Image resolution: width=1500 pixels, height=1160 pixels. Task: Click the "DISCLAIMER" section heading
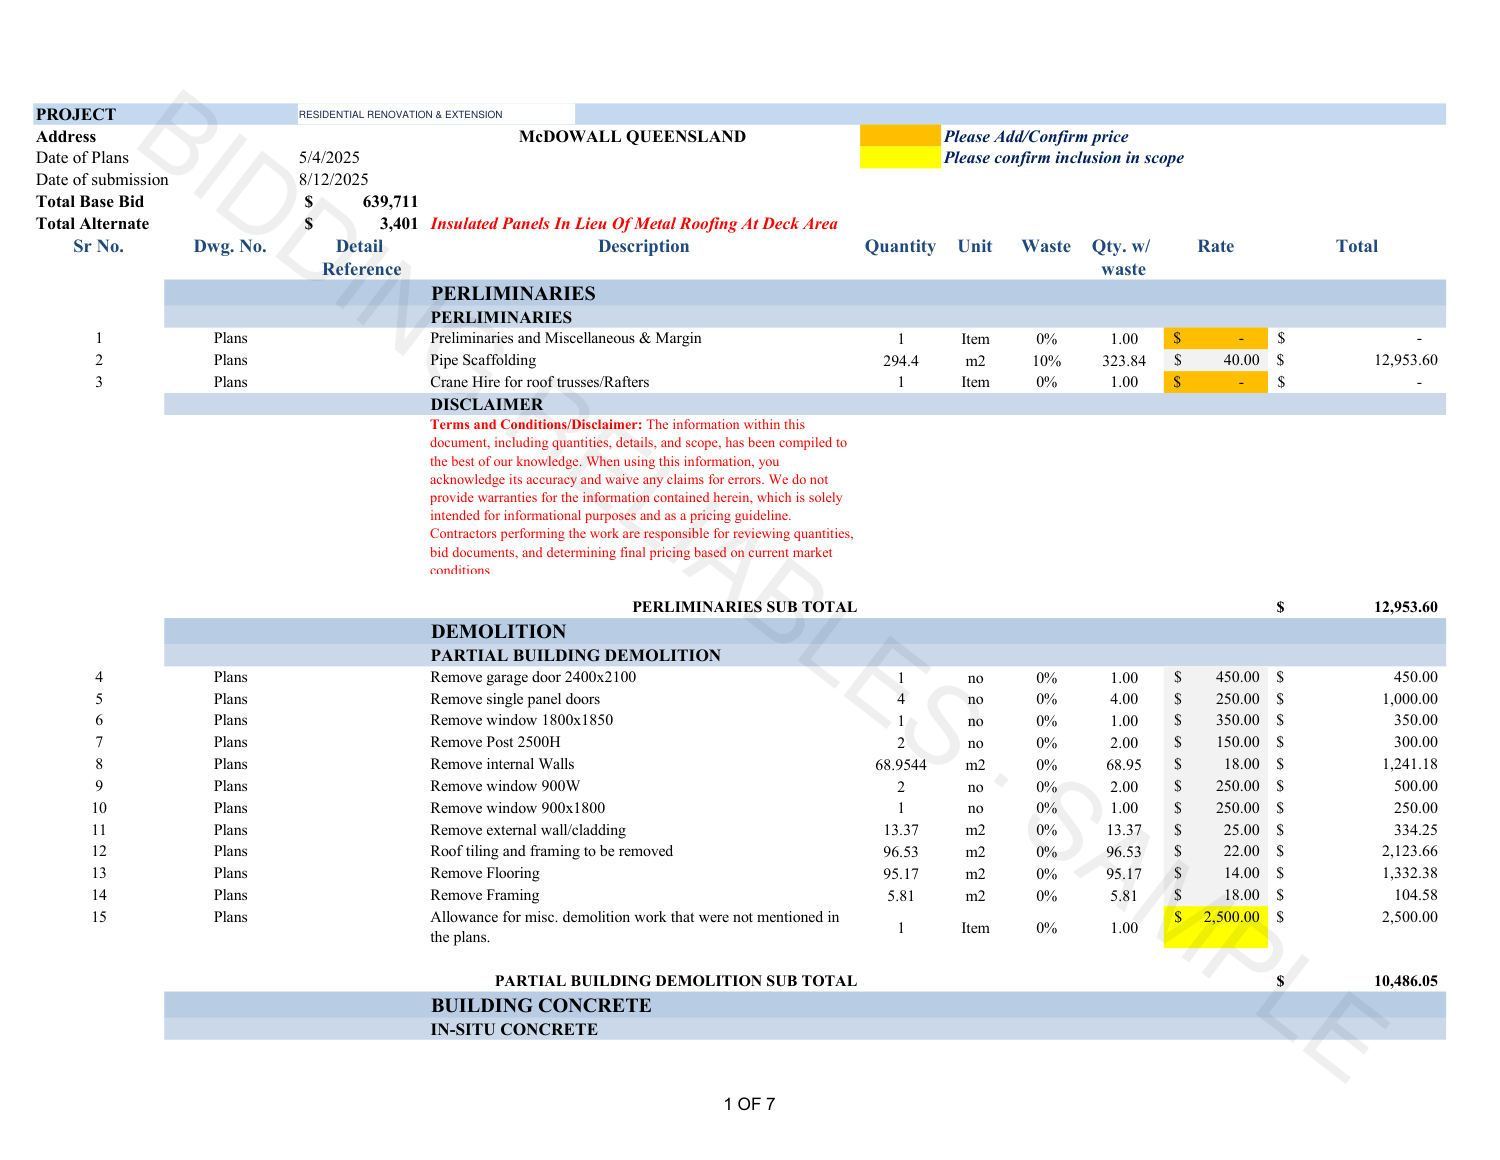(487, 405)
